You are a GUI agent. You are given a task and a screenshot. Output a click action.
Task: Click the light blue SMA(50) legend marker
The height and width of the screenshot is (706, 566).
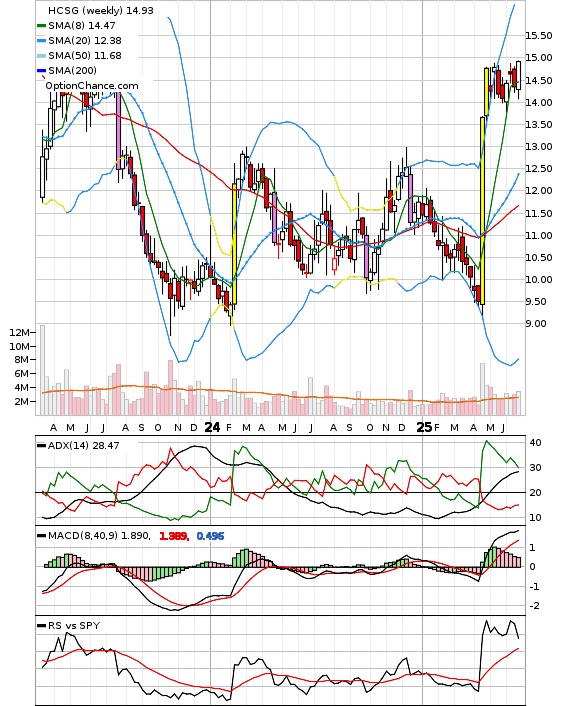41,56
